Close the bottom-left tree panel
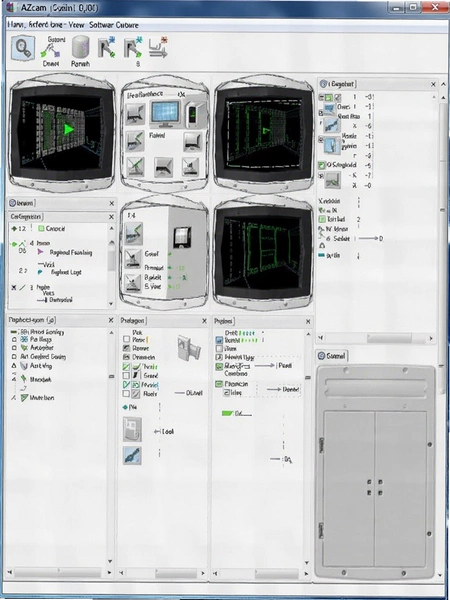This screenshot has width=450, height=600. 111,320
